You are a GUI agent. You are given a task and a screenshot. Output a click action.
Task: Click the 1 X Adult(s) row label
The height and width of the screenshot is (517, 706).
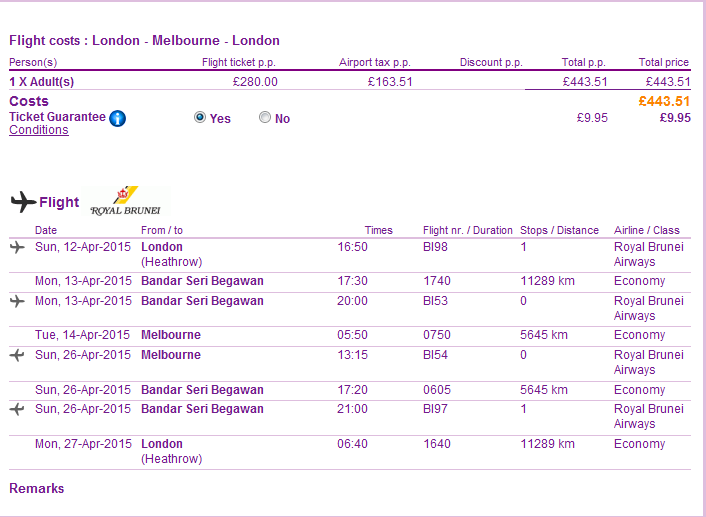[42, 82]
